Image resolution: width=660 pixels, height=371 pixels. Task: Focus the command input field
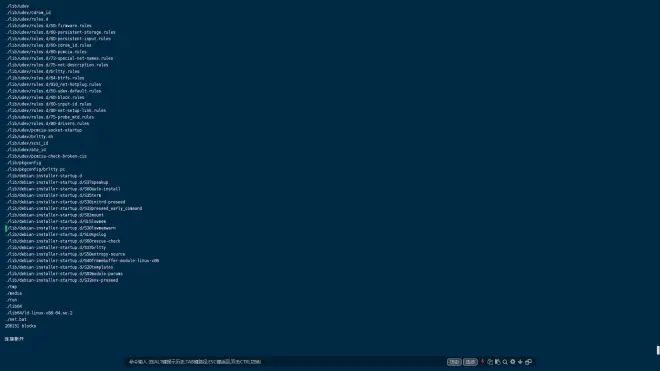(x=286, y=362)
